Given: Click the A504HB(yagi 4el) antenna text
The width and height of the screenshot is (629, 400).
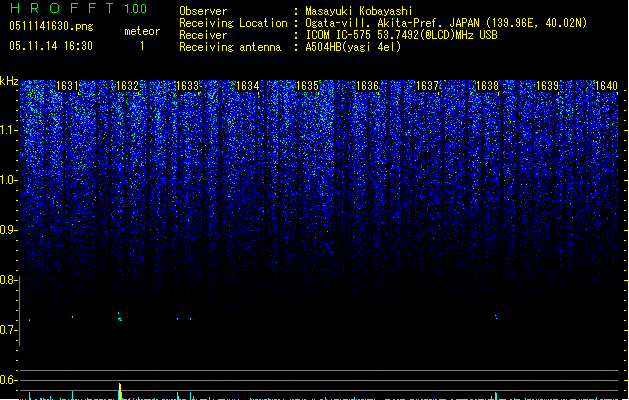Looking at the screenshot, I should click(x=353, y=47).
